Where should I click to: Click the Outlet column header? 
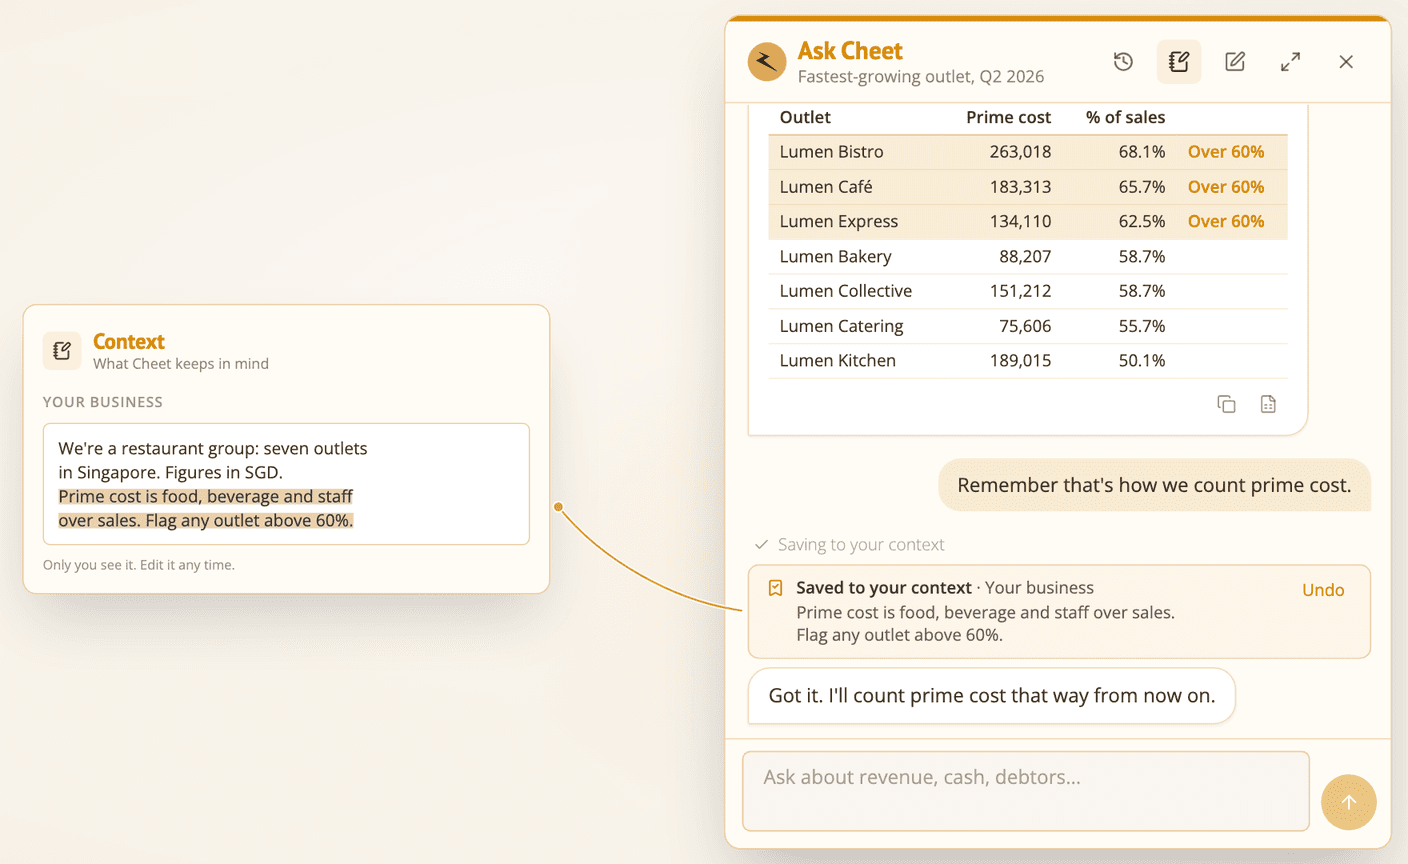[805, 117]
